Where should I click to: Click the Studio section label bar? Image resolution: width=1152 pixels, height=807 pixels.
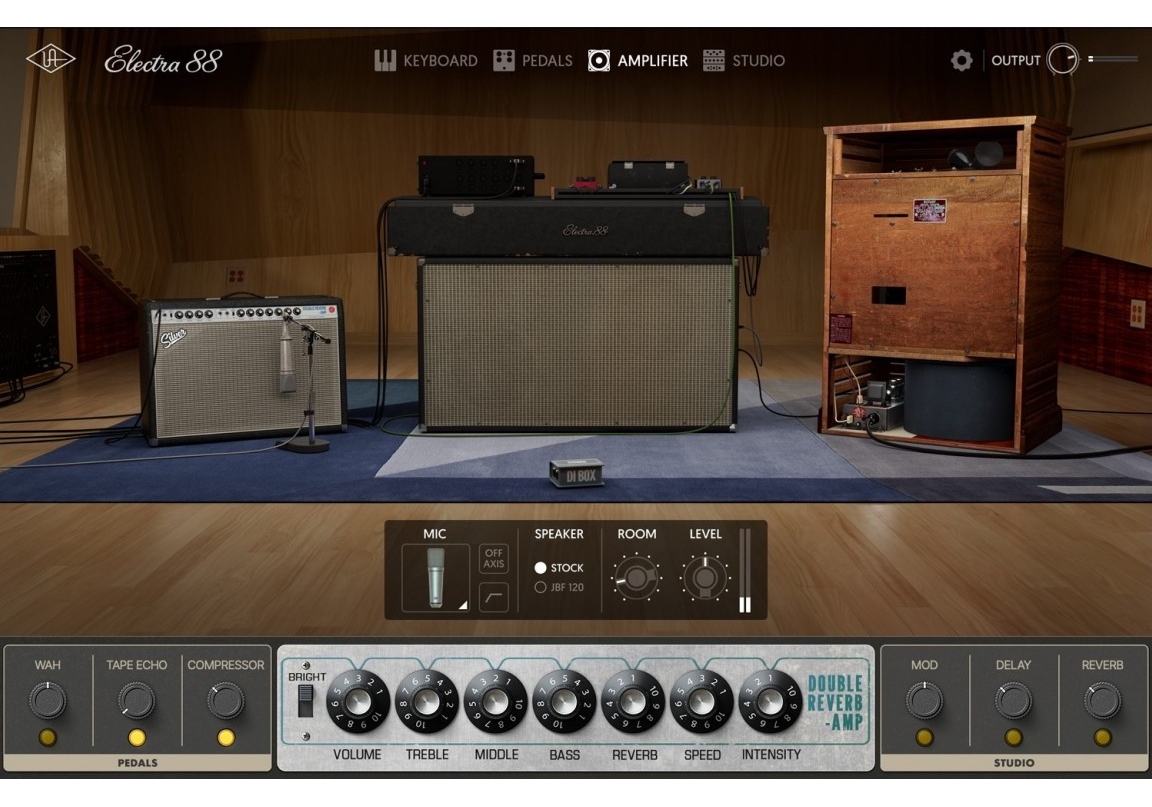coord(1014,763)
